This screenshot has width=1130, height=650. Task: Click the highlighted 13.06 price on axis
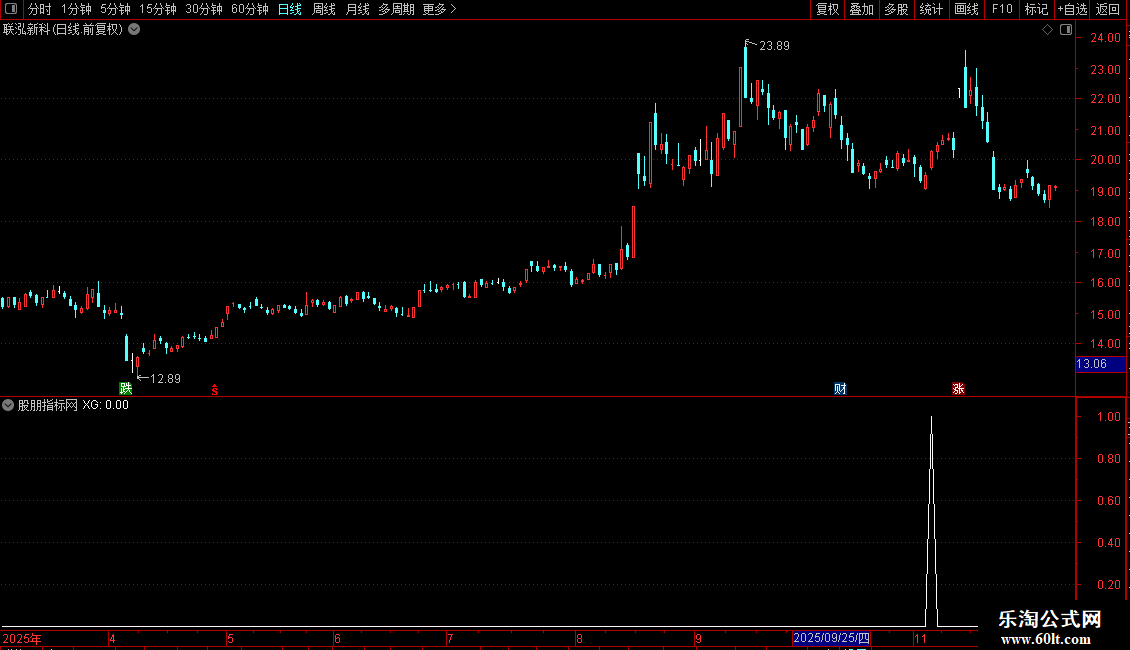point(1100,364)
